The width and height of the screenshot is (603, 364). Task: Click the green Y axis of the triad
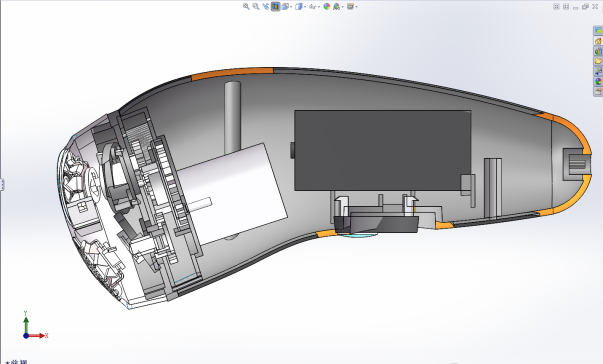point(26,325)
